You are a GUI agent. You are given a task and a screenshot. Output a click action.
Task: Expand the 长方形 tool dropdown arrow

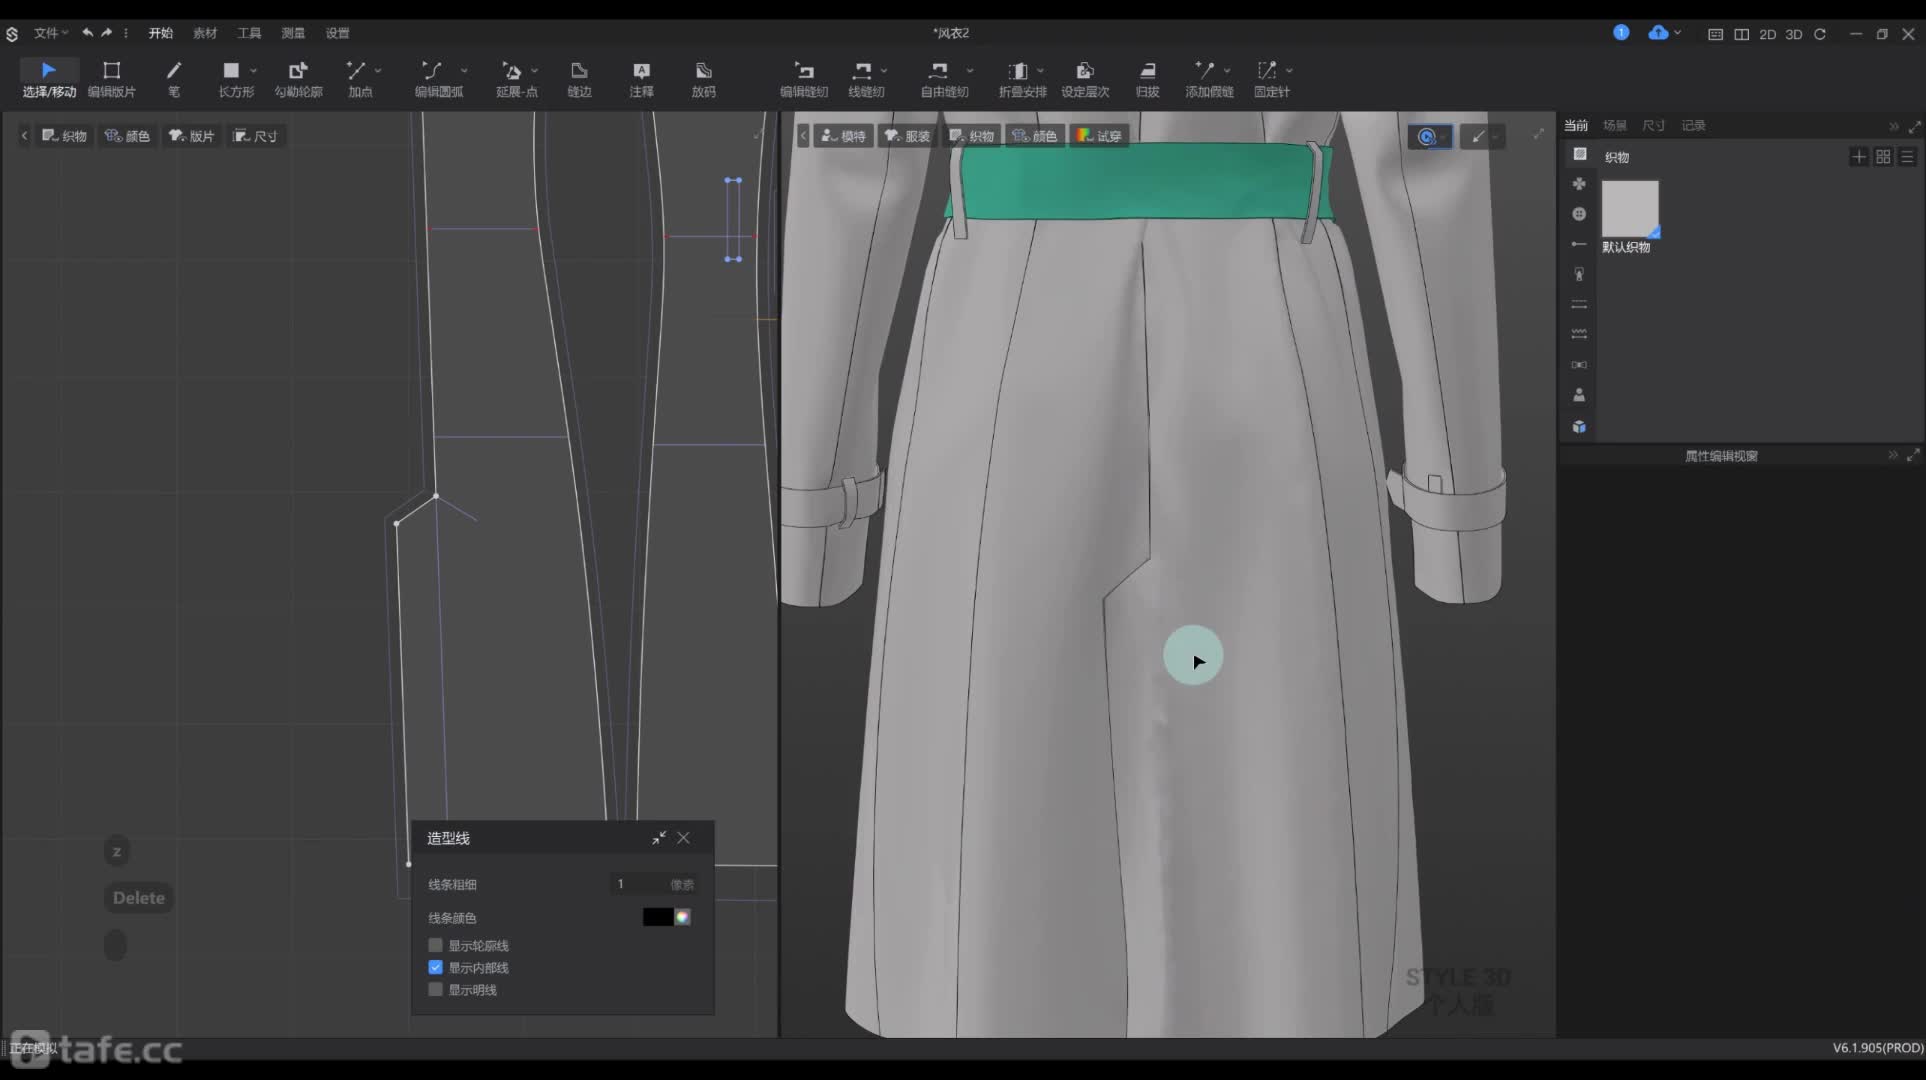pyautogui.click(x=254, y=70)
